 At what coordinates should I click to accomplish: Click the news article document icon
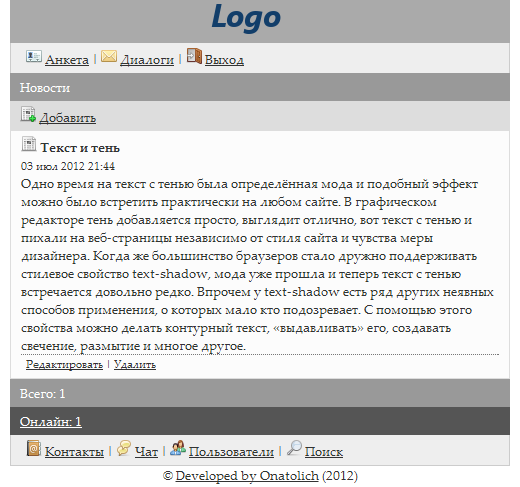click(29, 144)
